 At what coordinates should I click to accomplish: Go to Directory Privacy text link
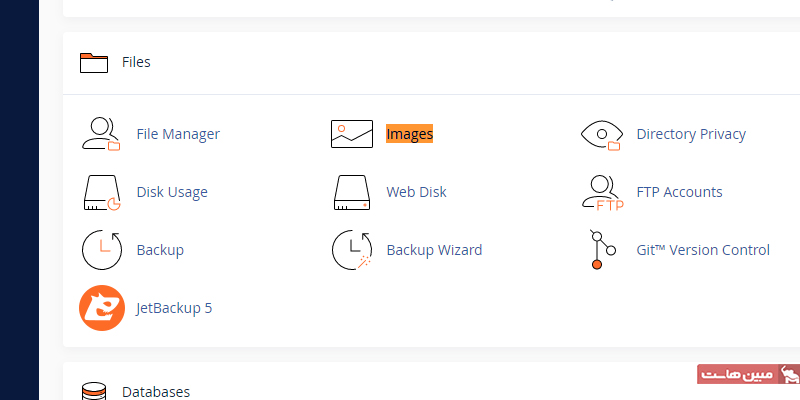(x=691, y=134)
